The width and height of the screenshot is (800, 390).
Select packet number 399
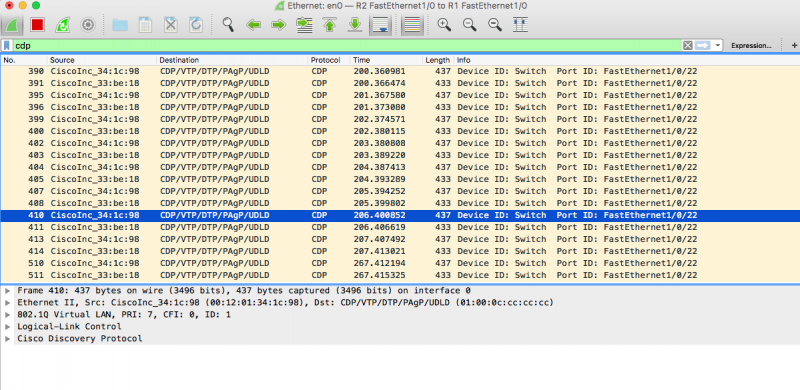tap(400, 119)
